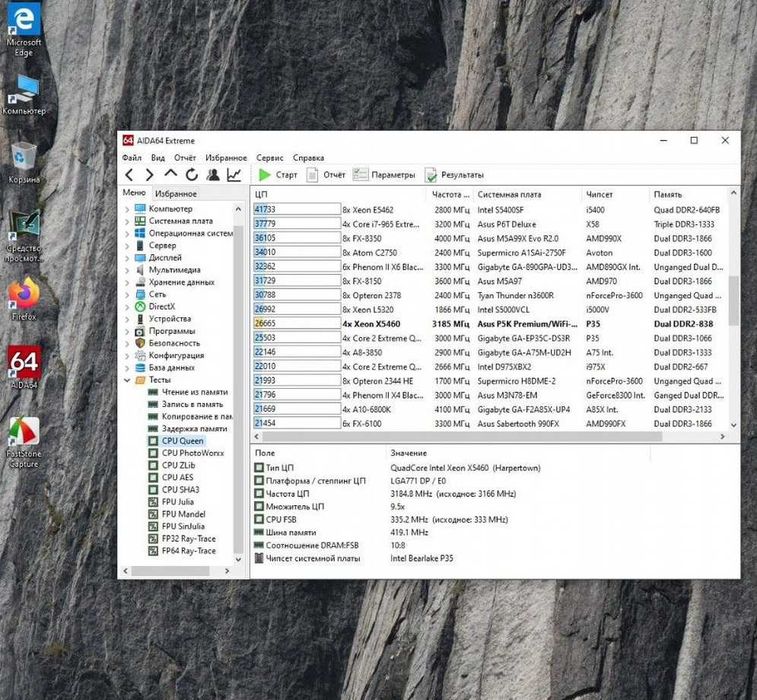Select База данных in the tree
The width and height of the screenshot is (757, 700).
coord(172,367)
